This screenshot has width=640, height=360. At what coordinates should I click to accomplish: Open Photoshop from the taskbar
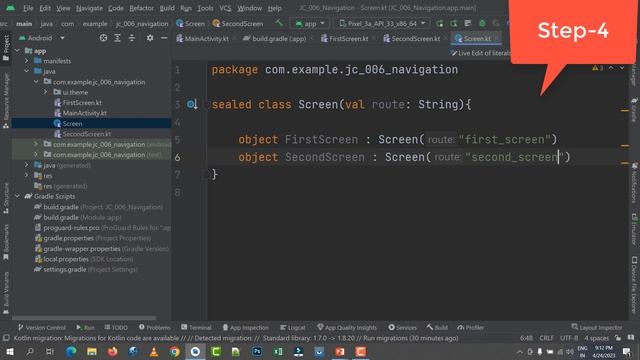pyautogui.click(x=257, y=352)
